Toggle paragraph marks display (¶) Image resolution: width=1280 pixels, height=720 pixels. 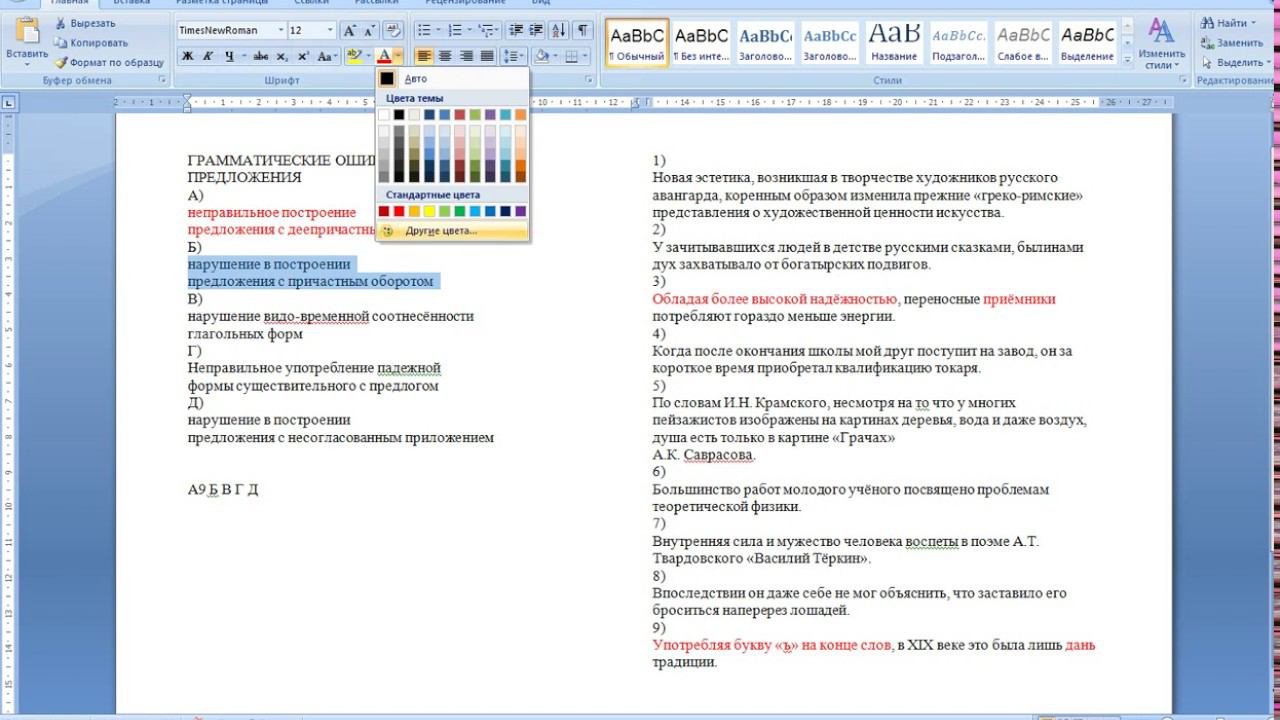click(x=582, y=30)
